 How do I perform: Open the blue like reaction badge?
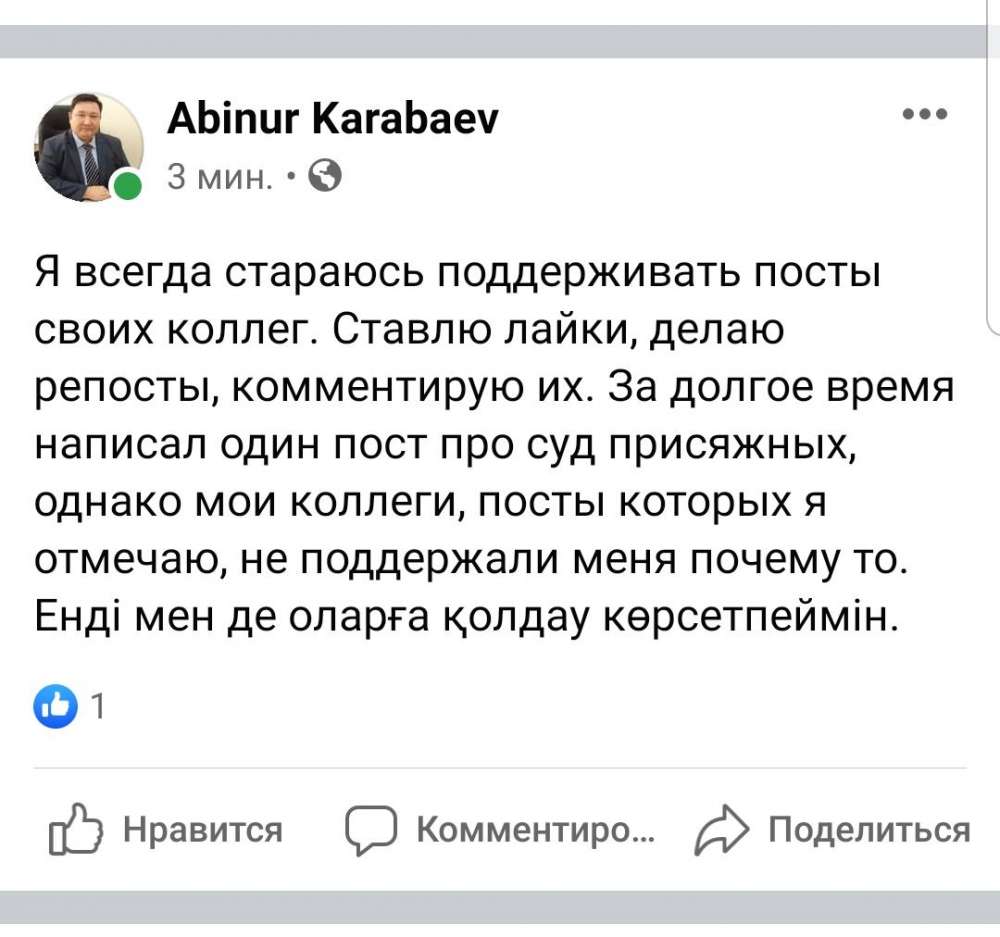coord(55,707)
